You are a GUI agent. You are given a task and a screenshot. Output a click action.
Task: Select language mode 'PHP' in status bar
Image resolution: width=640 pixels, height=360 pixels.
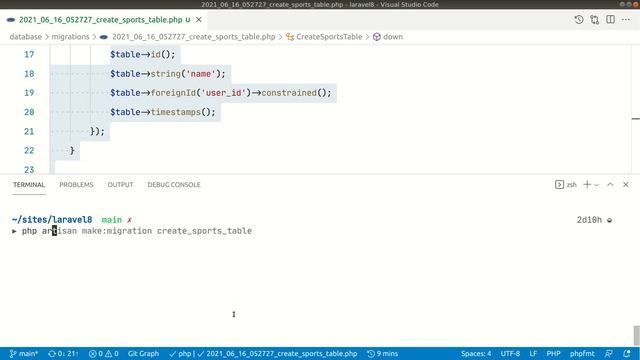coord(553,353)
